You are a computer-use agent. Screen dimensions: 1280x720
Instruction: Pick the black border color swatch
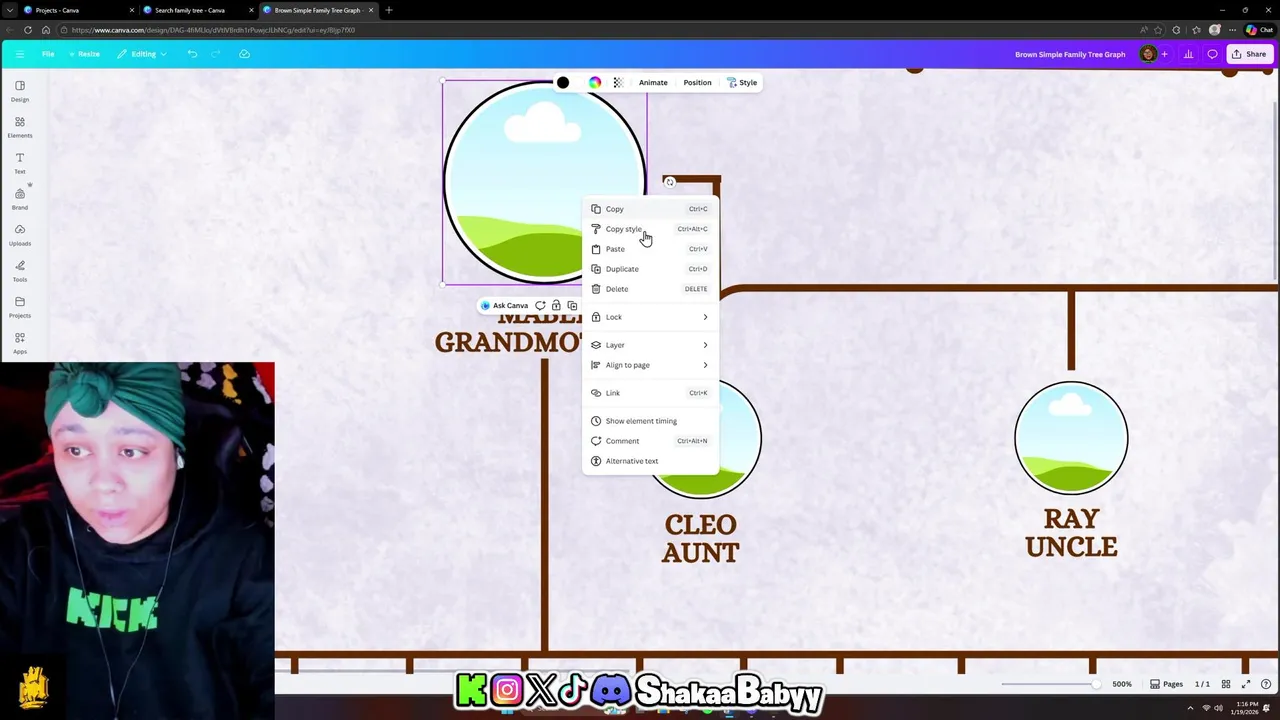point(563,83)
